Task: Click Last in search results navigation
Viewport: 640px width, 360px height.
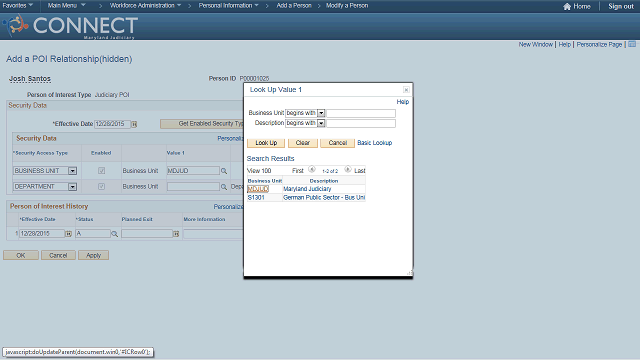Action: coord(360,171)
